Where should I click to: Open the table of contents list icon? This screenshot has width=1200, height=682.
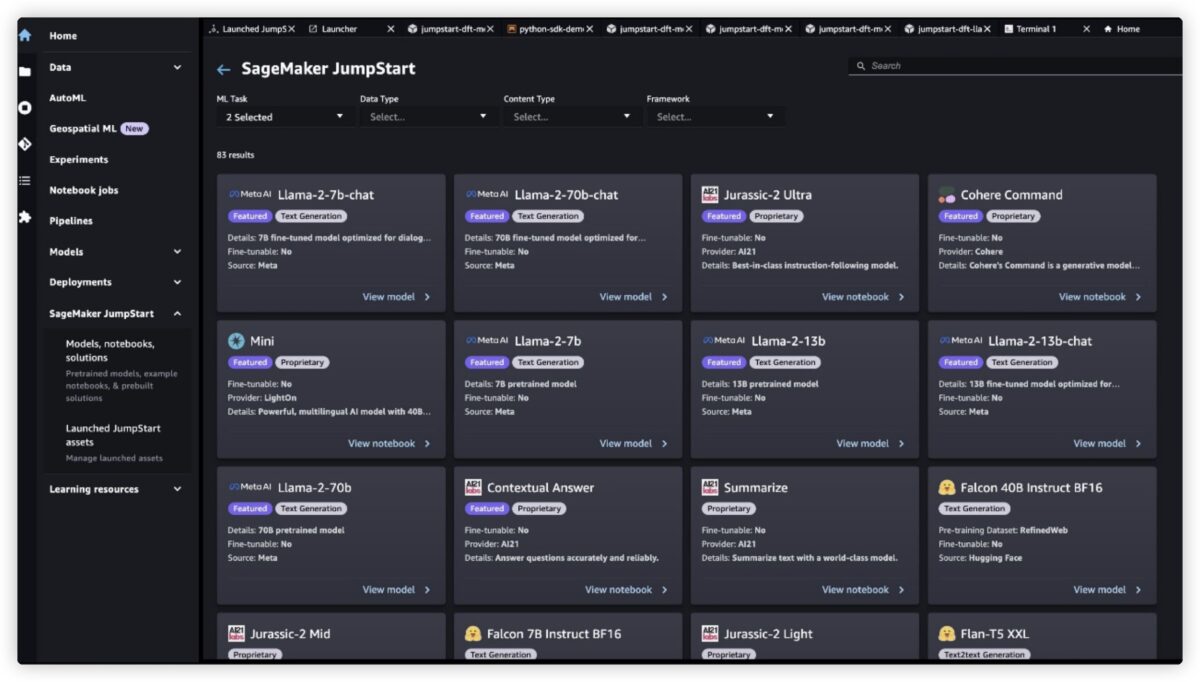tap(25, 180)
